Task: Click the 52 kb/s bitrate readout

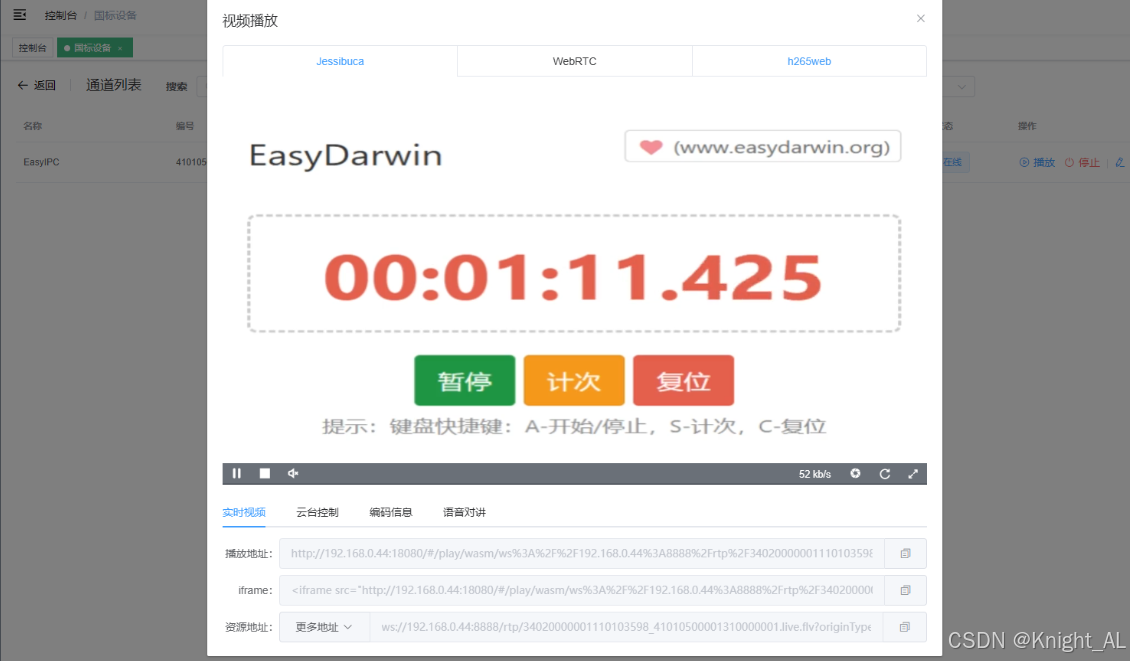Action: click(814, 474)
